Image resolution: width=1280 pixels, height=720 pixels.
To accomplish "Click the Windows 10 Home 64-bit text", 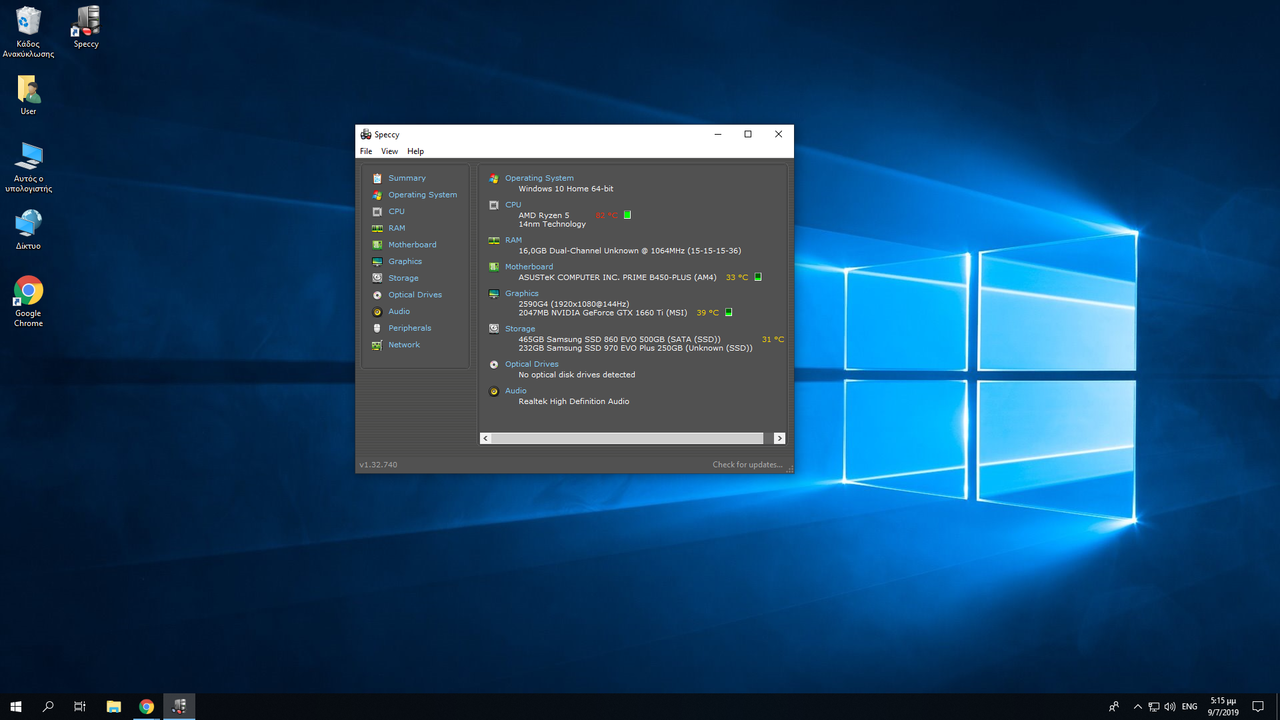I will (566, 189).
